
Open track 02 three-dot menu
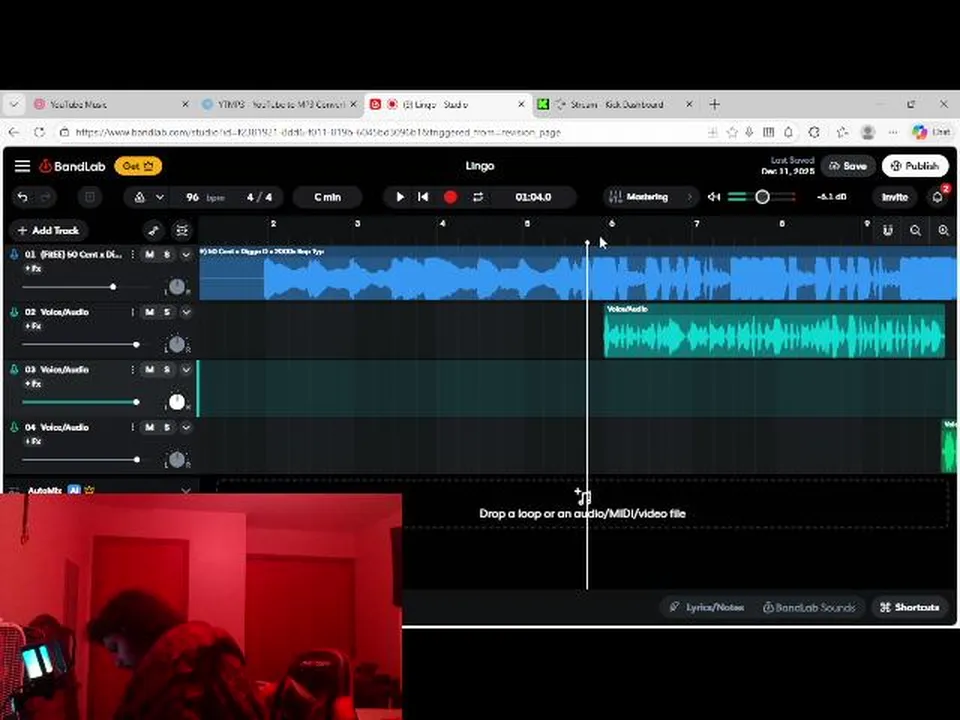pos(132,312)
